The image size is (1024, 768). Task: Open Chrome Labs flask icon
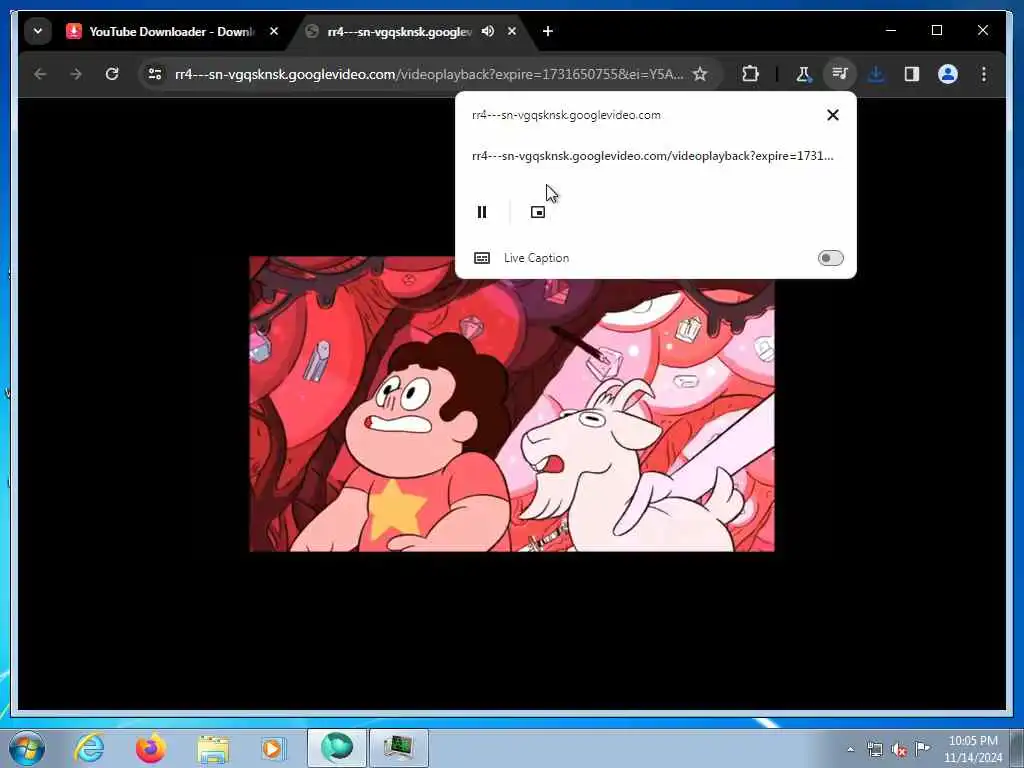tap(804, 74)
